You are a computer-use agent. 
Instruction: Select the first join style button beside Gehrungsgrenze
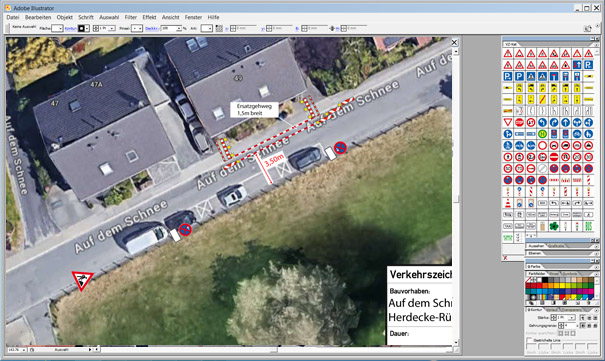[583, 326]
